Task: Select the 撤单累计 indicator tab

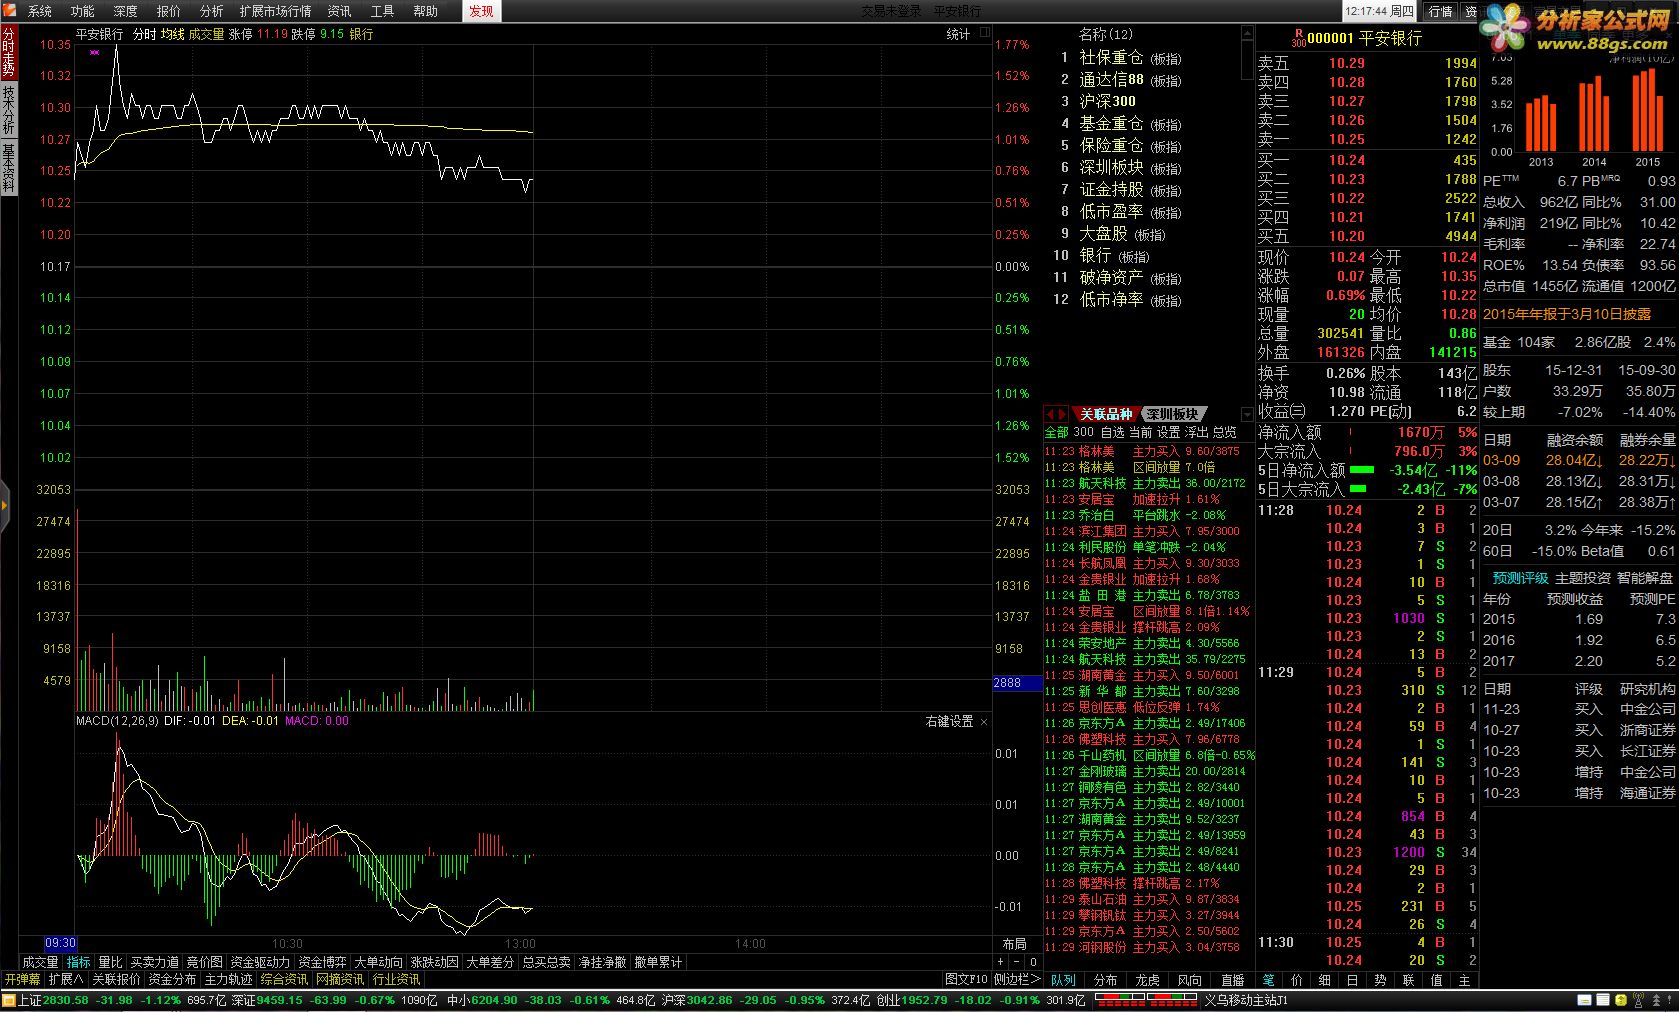Action: tap(658, 962)
